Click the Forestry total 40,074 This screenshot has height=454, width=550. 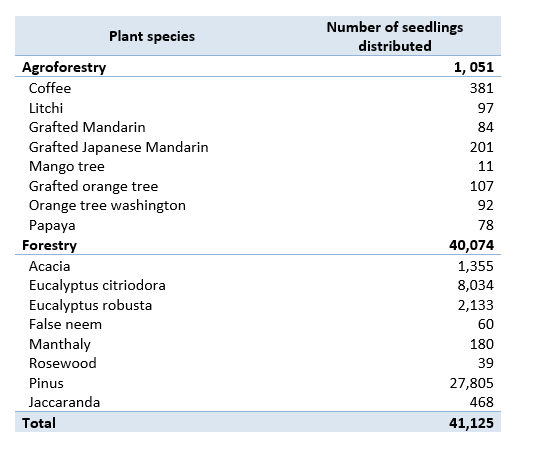471,245
